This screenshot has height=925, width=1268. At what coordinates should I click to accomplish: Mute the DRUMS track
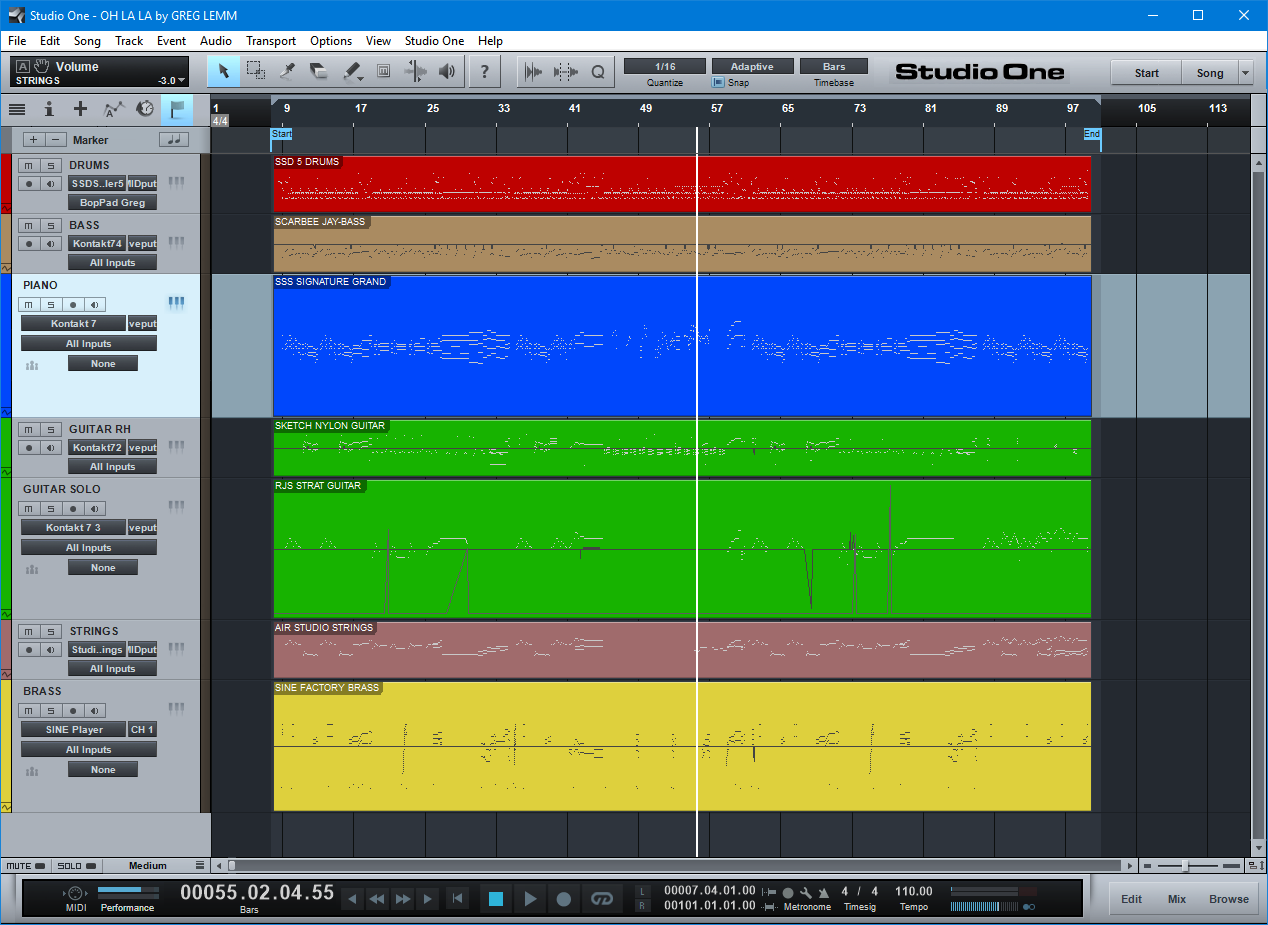coord(29,165)
